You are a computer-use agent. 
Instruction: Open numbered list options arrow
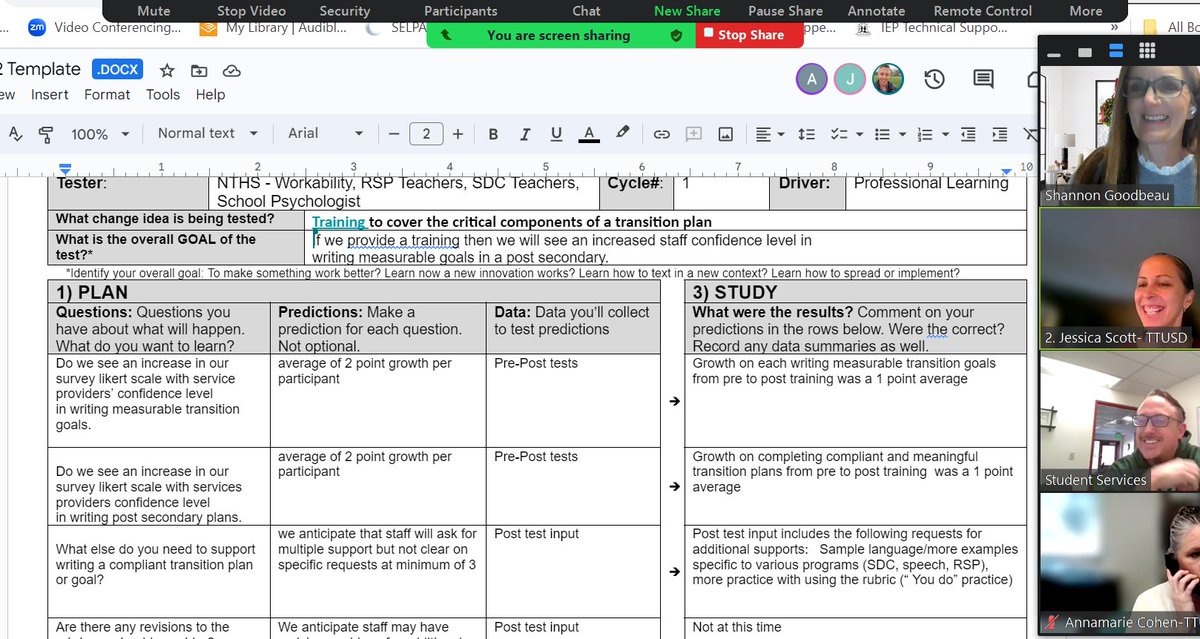(x=943, y=134)
